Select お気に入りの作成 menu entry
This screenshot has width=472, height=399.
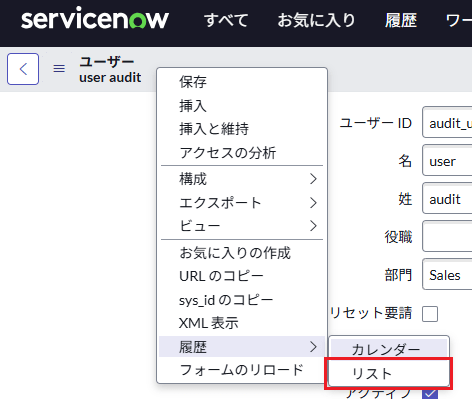pyautogui.click(x=242, y=253)
